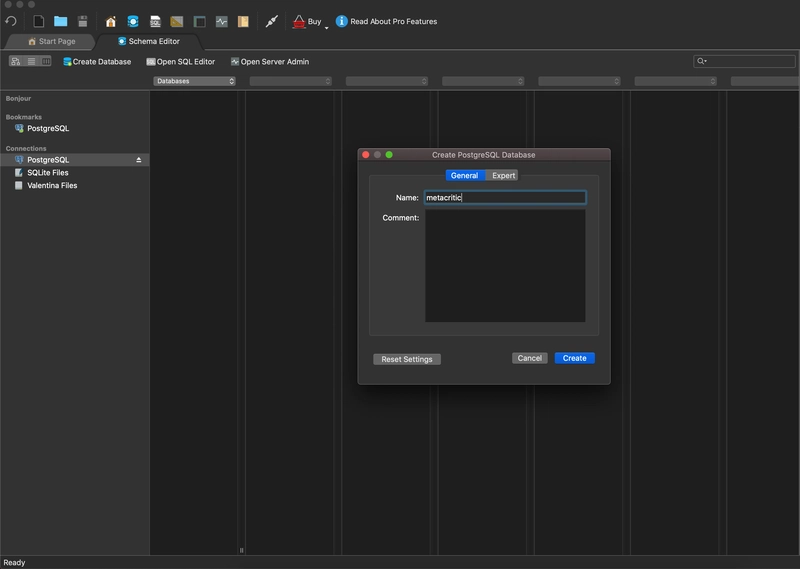Click the Ready status bar text

14,562
